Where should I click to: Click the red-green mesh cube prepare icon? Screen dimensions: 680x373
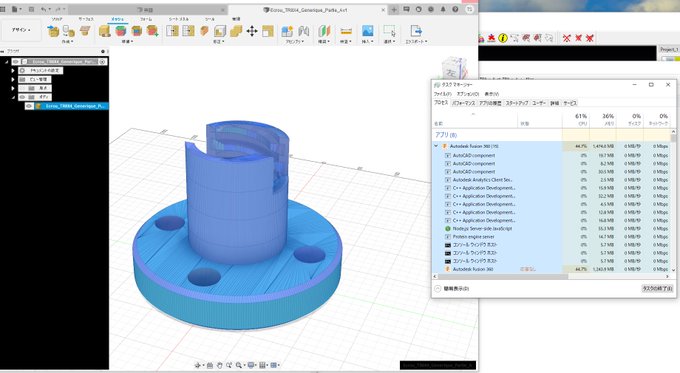tap(121, 31)
